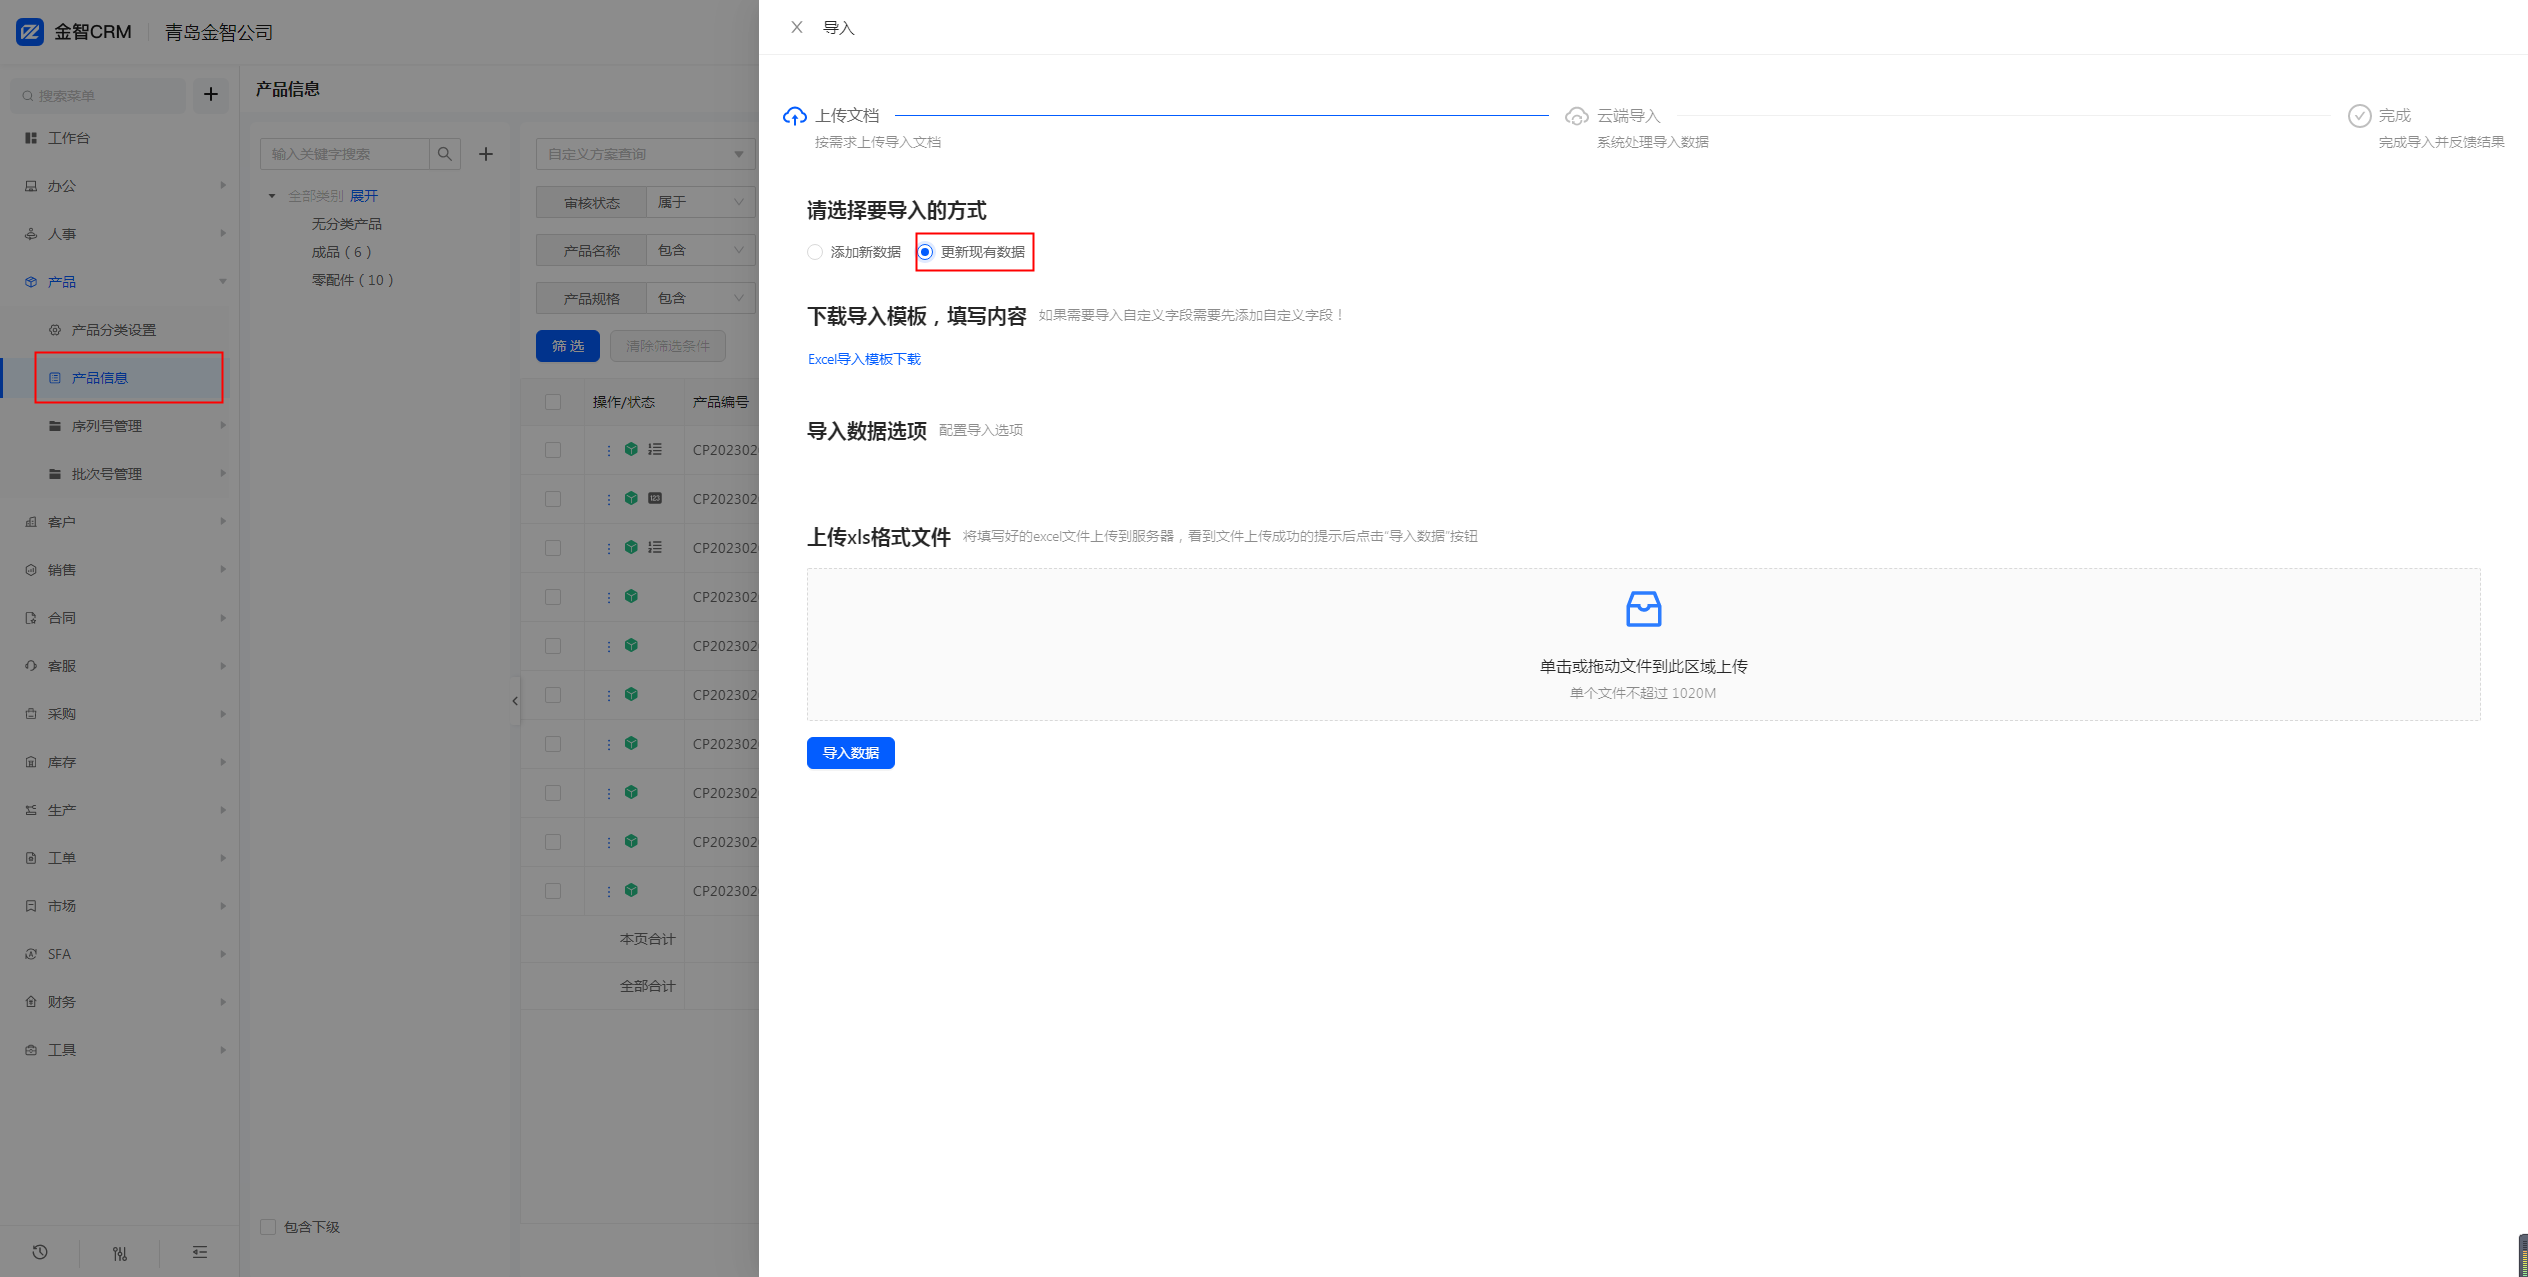Check the first product row checkbox
The width and height of the screenshot is (2528, 1277).
[x=553, y=450]
